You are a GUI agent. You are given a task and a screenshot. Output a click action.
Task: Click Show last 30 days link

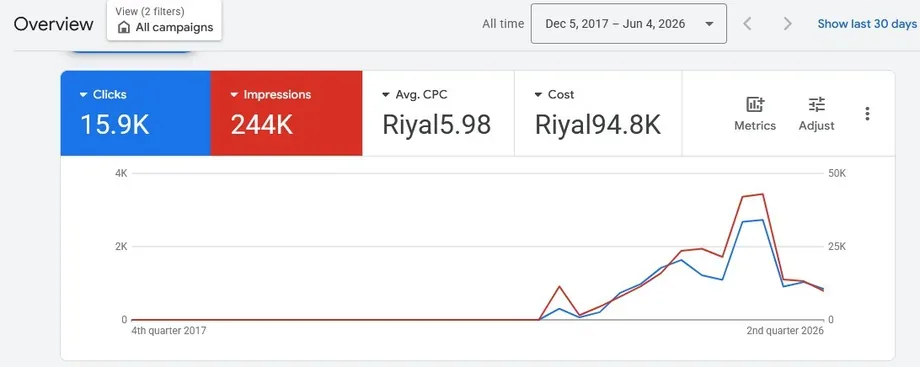[x=867, y=24]
